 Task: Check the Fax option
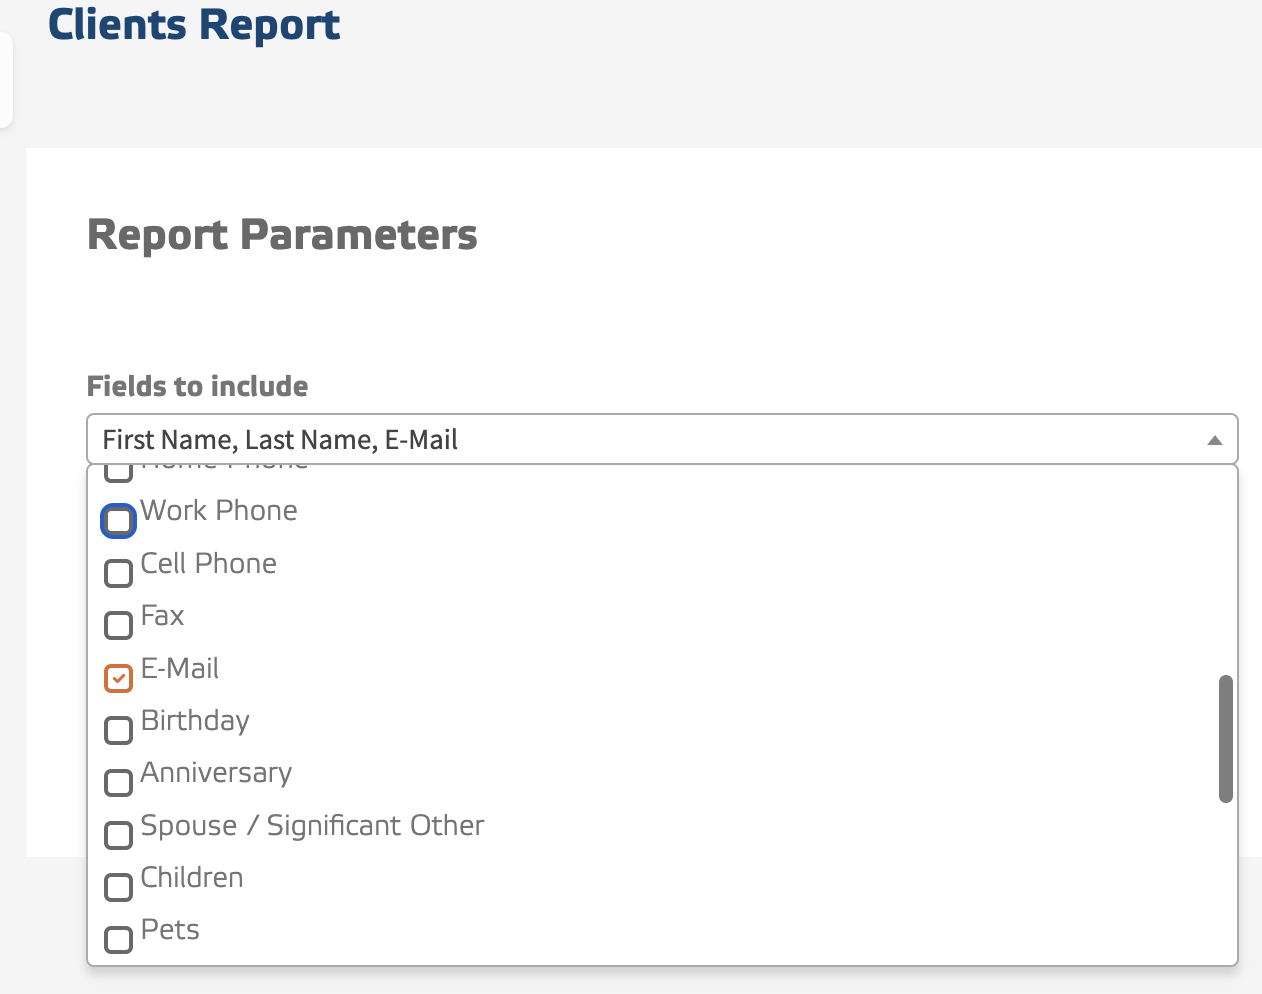(x=118, y=625)
